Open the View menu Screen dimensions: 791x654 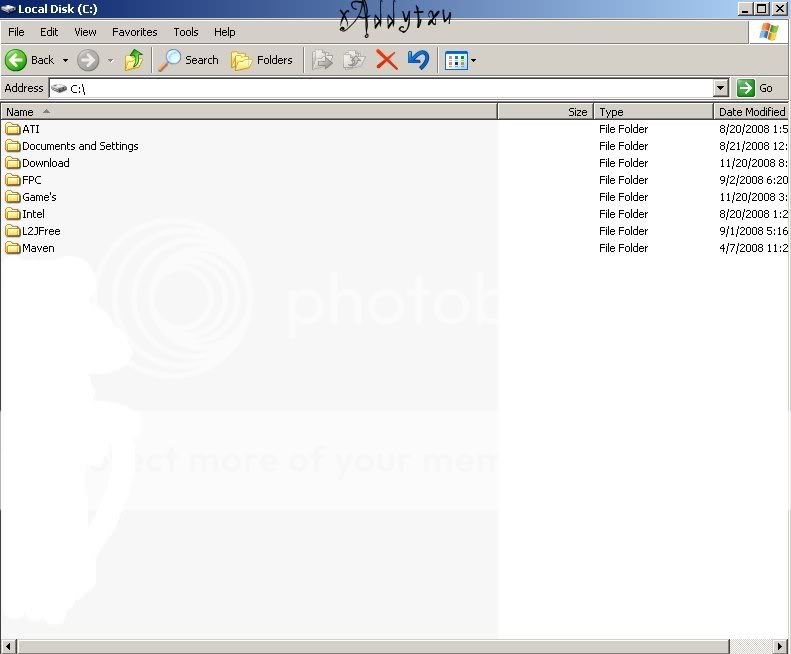pyautogui.click(x=85, y=32)
